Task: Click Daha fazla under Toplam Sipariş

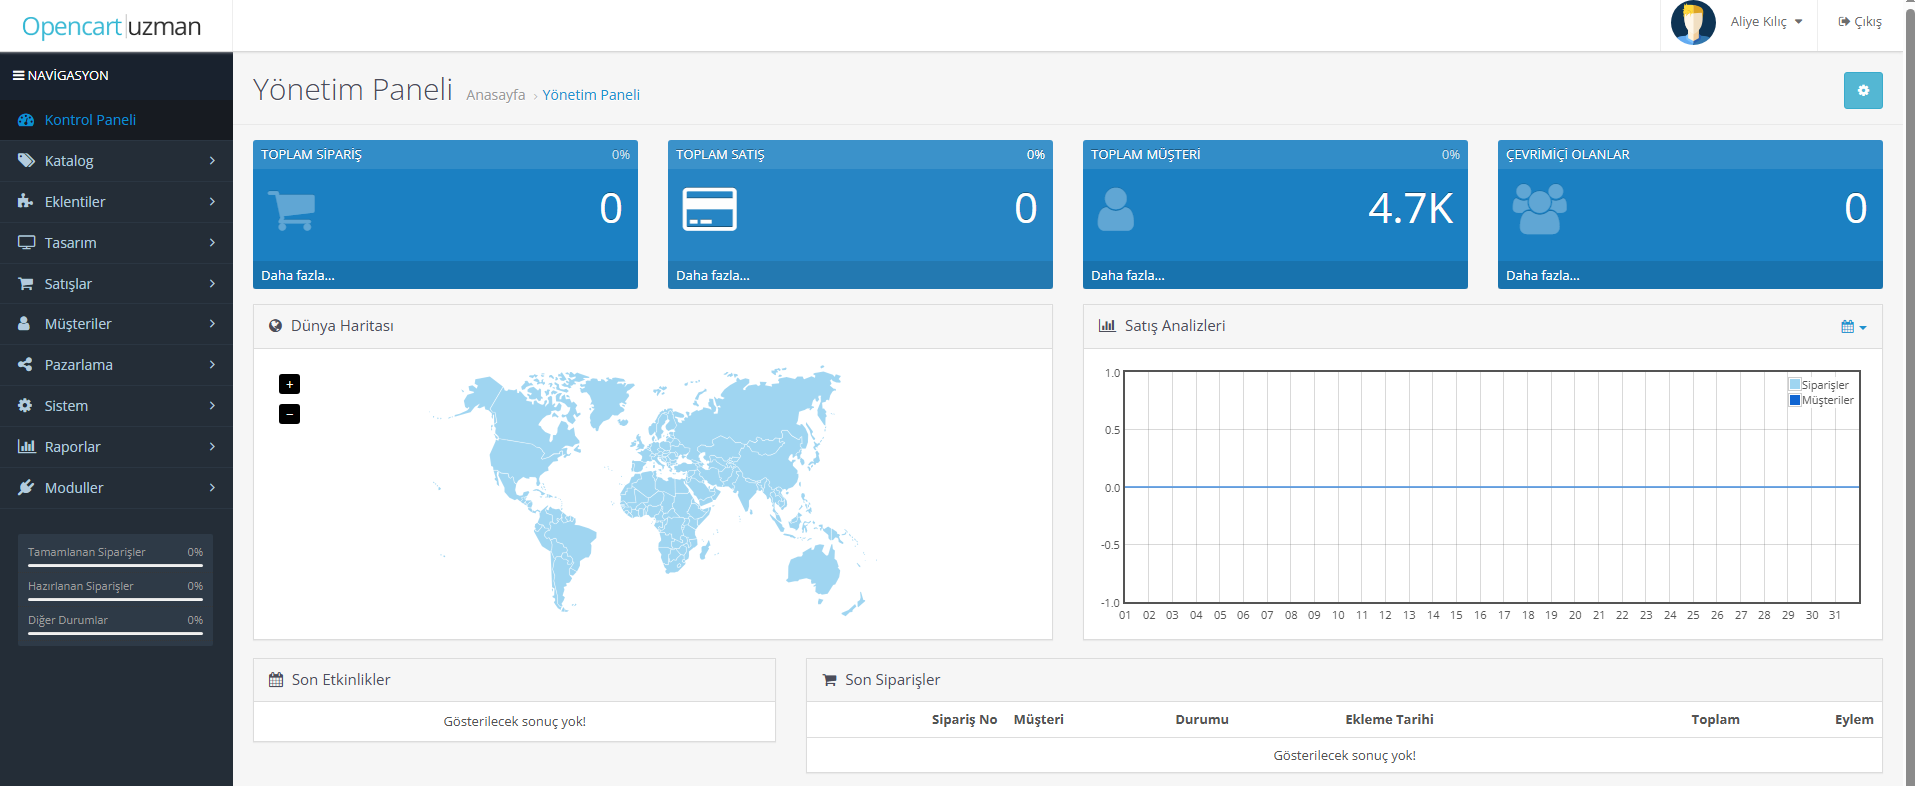Action: 298,276
